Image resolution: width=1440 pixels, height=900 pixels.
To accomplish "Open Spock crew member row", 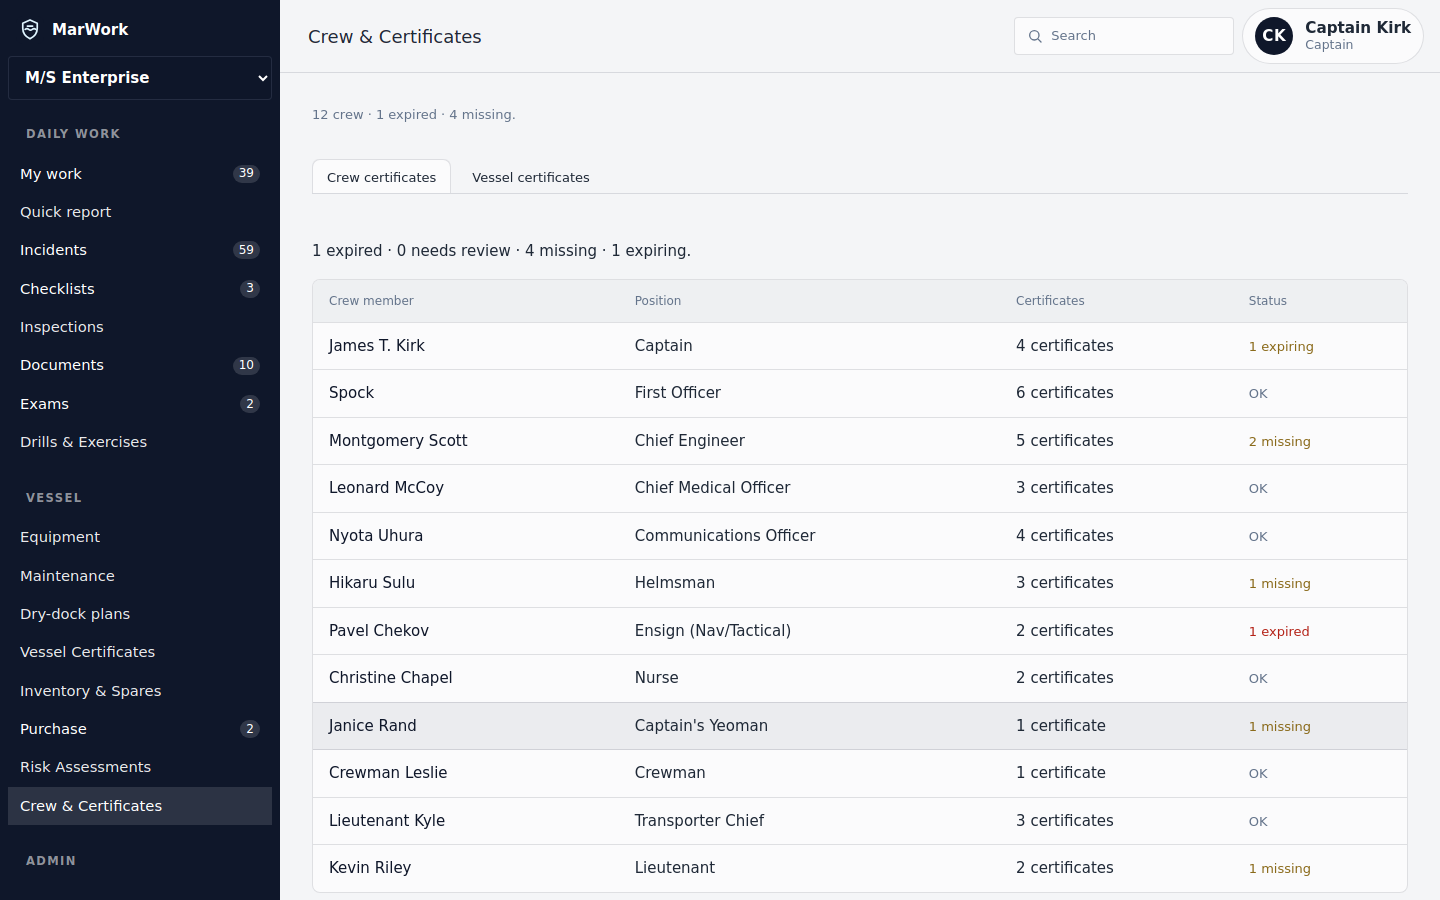I will pyautogui.click(x=860, y=393).
